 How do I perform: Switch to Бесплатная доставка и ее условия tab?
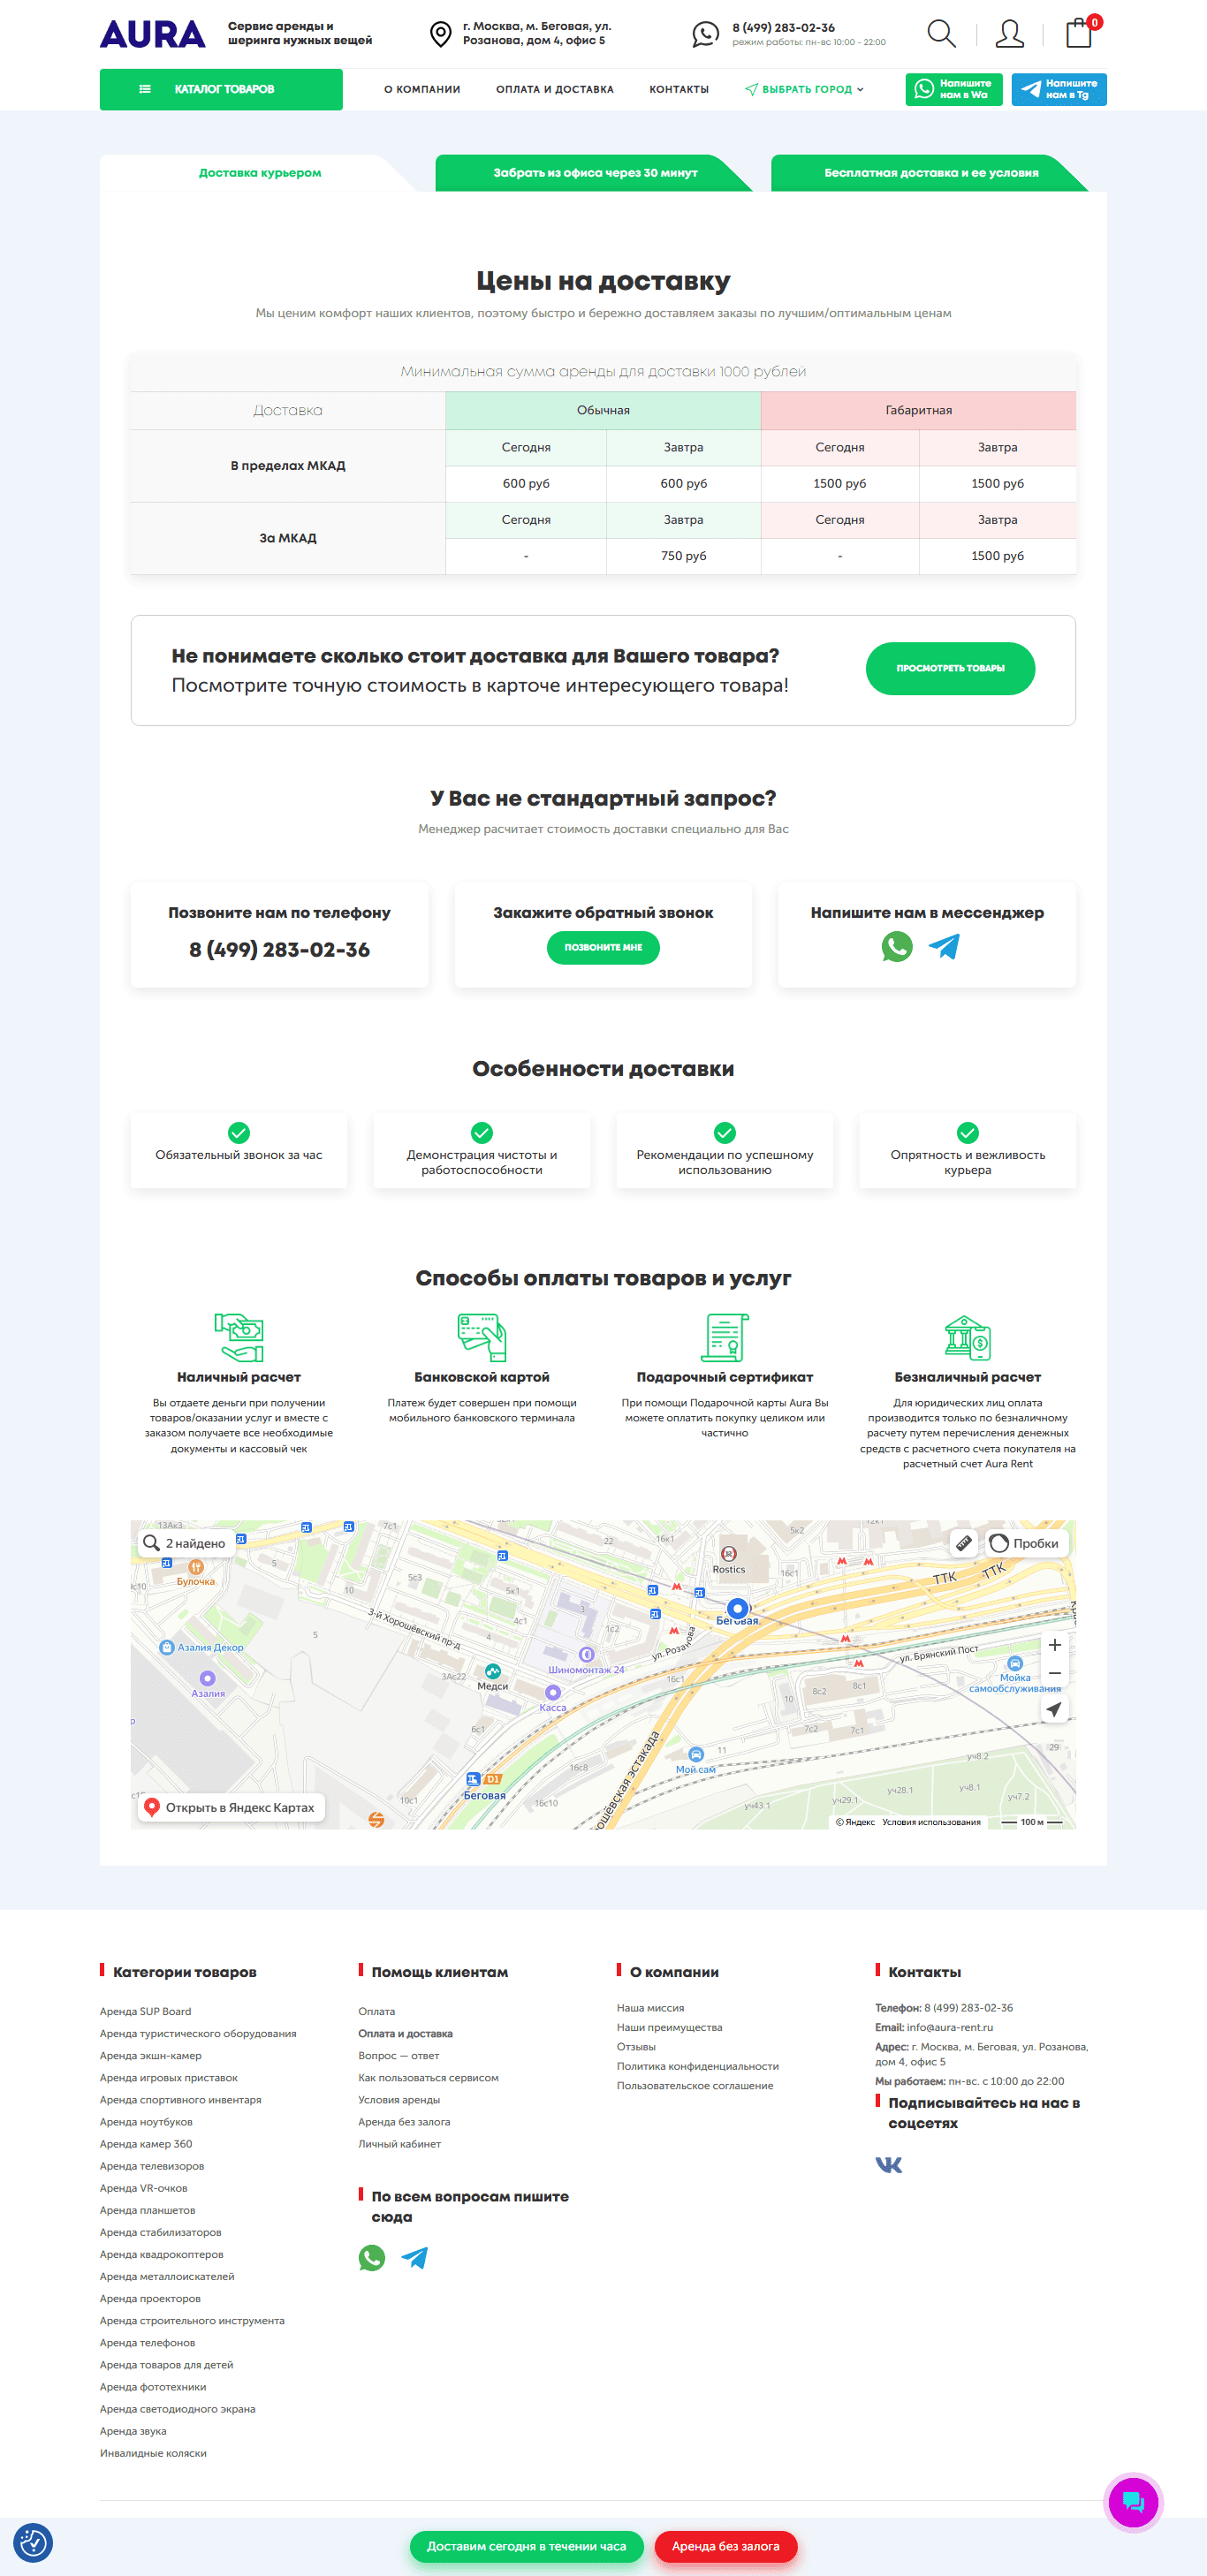(x=931, y=172)
